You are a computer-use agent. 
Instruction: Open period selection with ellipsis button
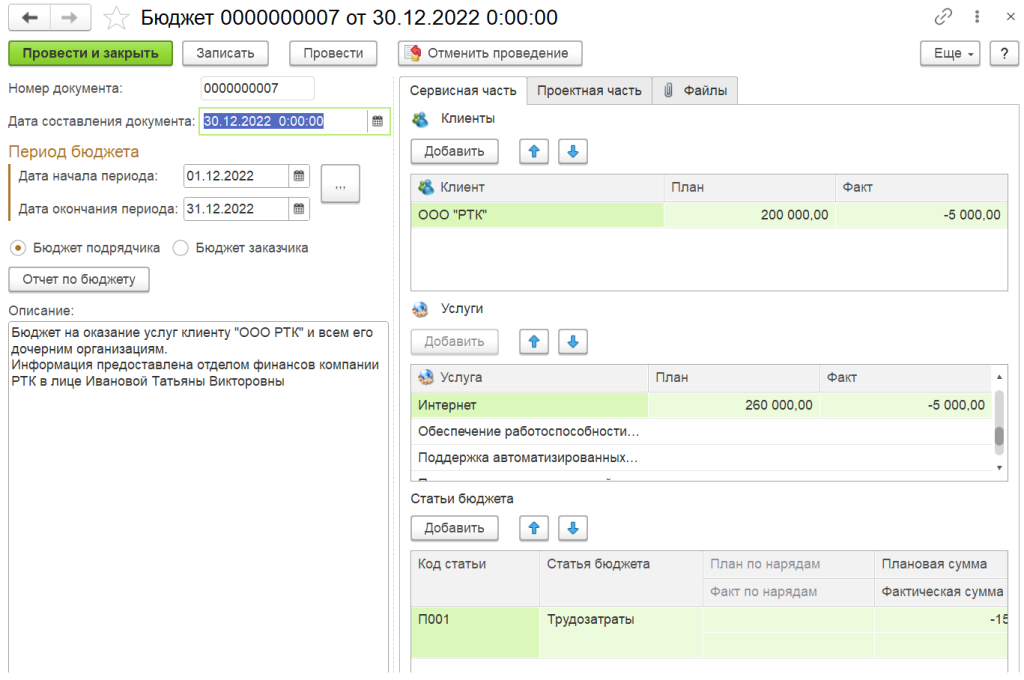[x=340, y=185]
